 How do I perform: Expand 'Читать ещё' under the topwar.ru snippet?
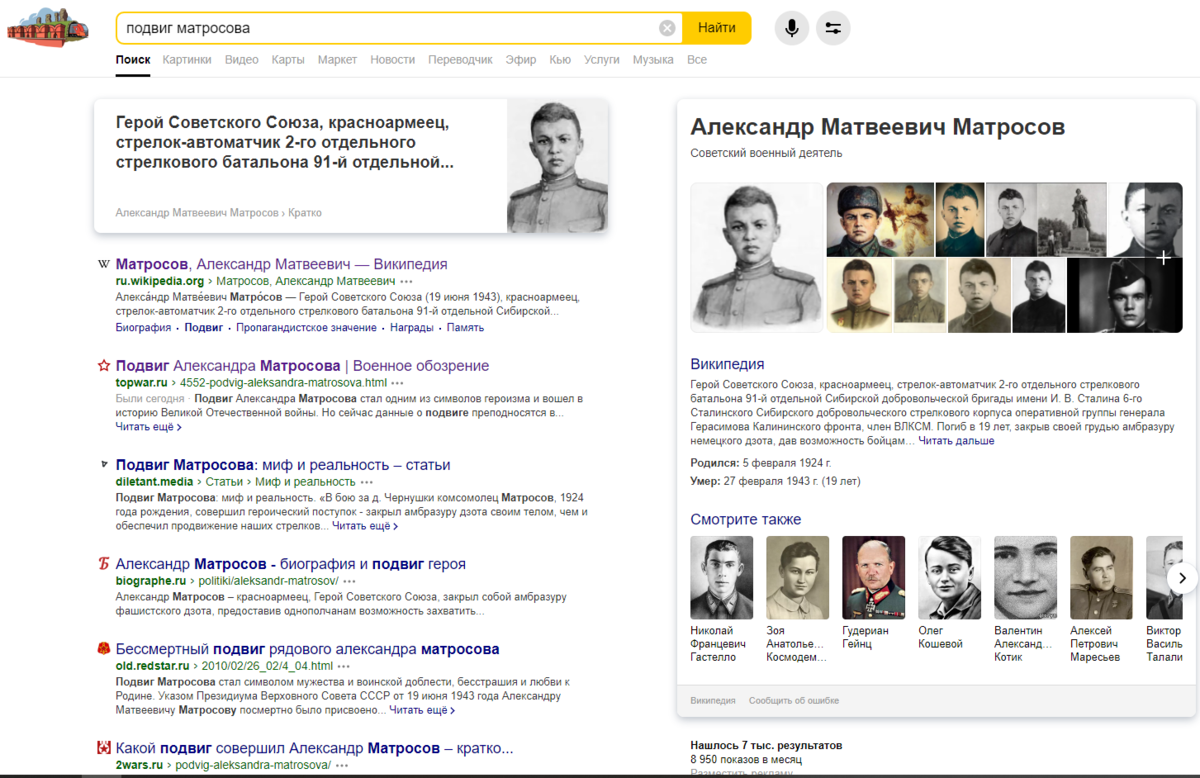pos(148,427)
